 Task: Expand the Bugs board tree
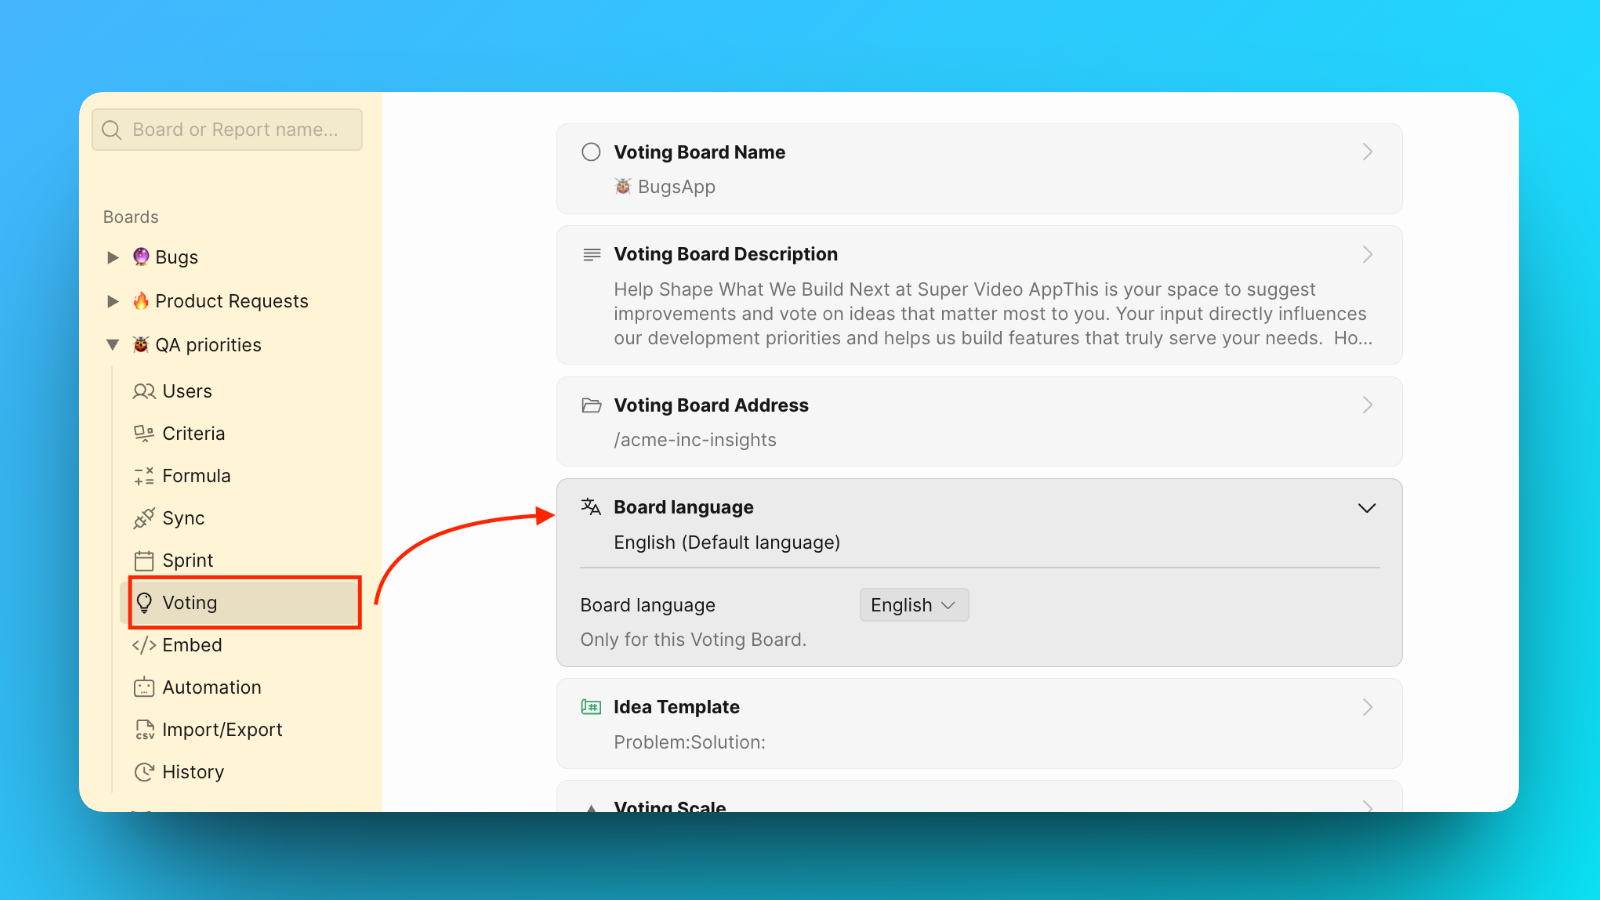(x=113, y=257)
